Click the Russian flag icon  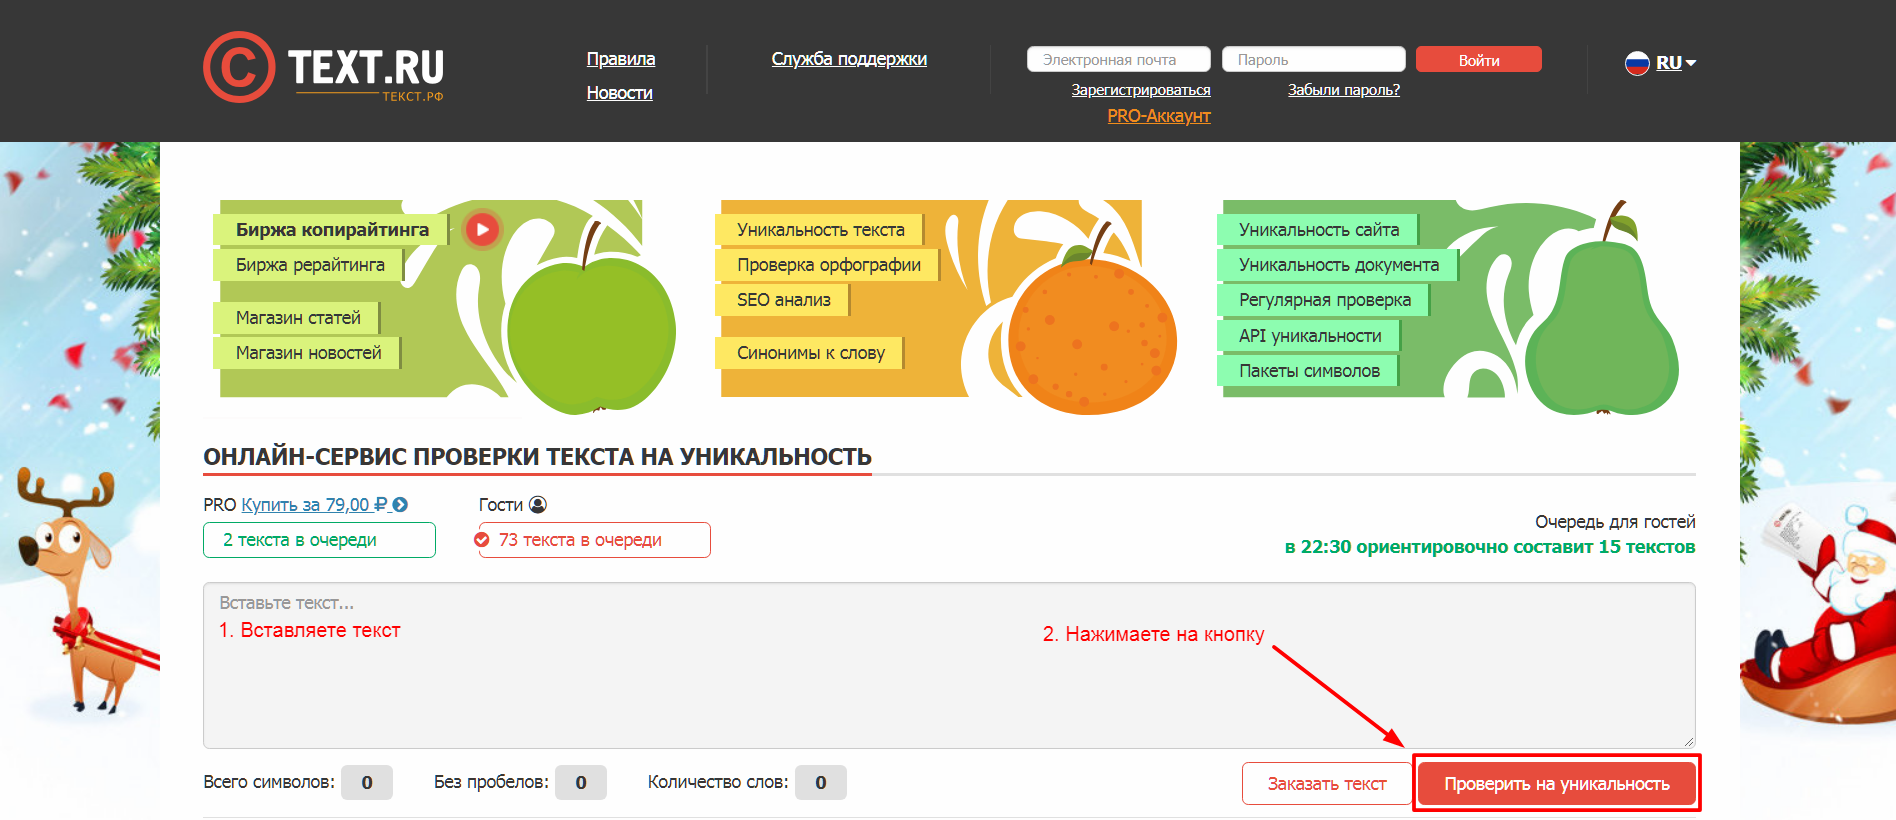(x=1637, y=63)
